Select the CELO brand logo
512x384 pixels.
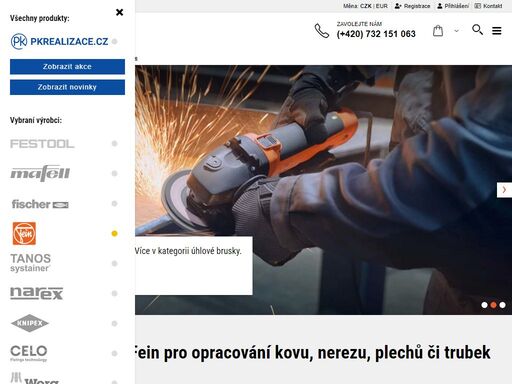(x=29, y=353)
